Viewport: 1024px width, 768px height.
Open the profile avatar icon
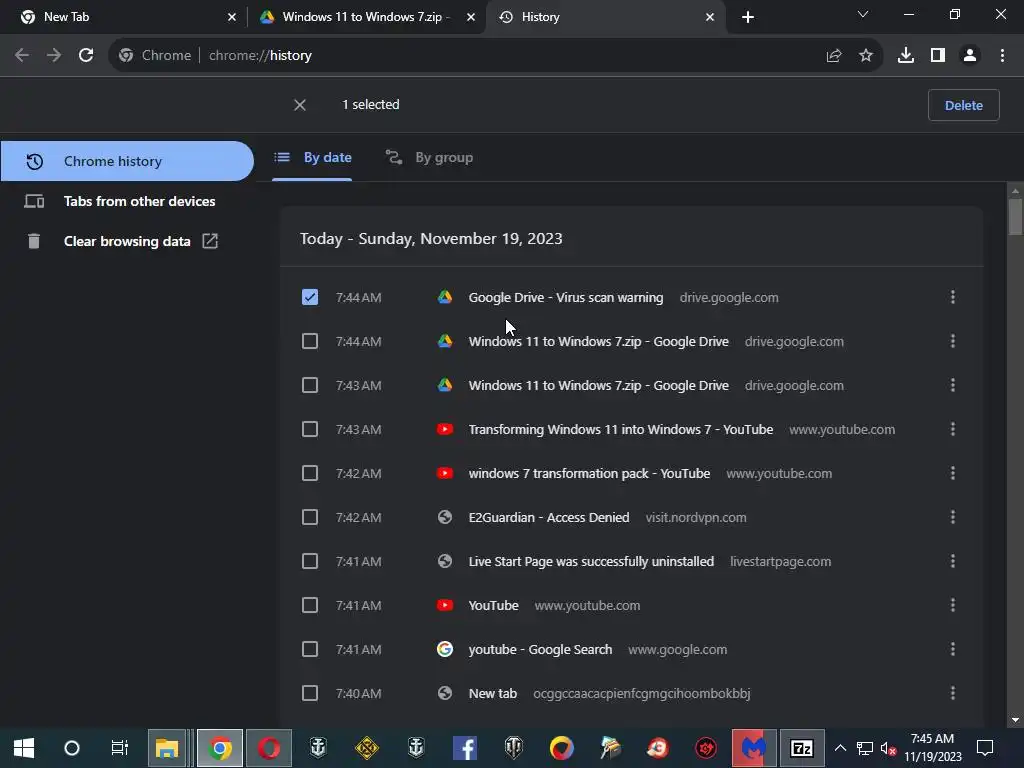point(970,56)
